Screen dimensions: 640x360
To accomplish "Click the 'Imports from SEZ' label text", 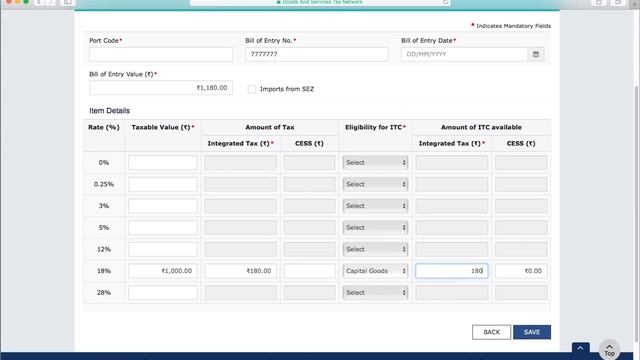I will [x=287, y=89].
